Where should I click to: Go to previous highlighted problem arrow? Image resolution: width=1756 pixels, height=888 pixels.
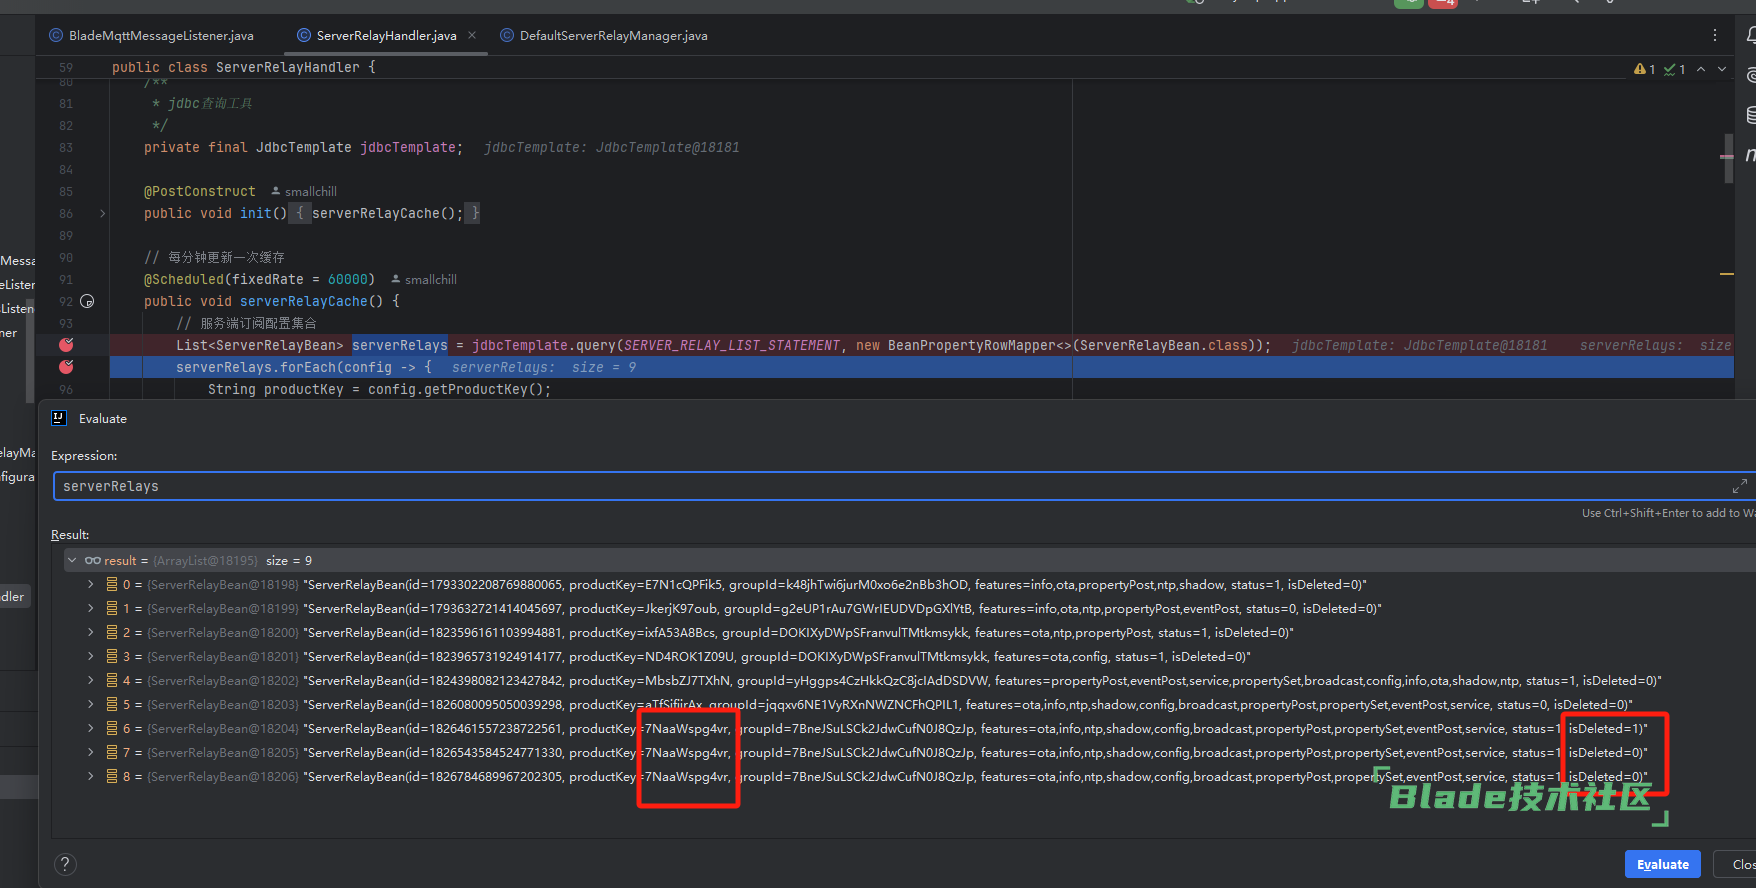(1701, 69)
